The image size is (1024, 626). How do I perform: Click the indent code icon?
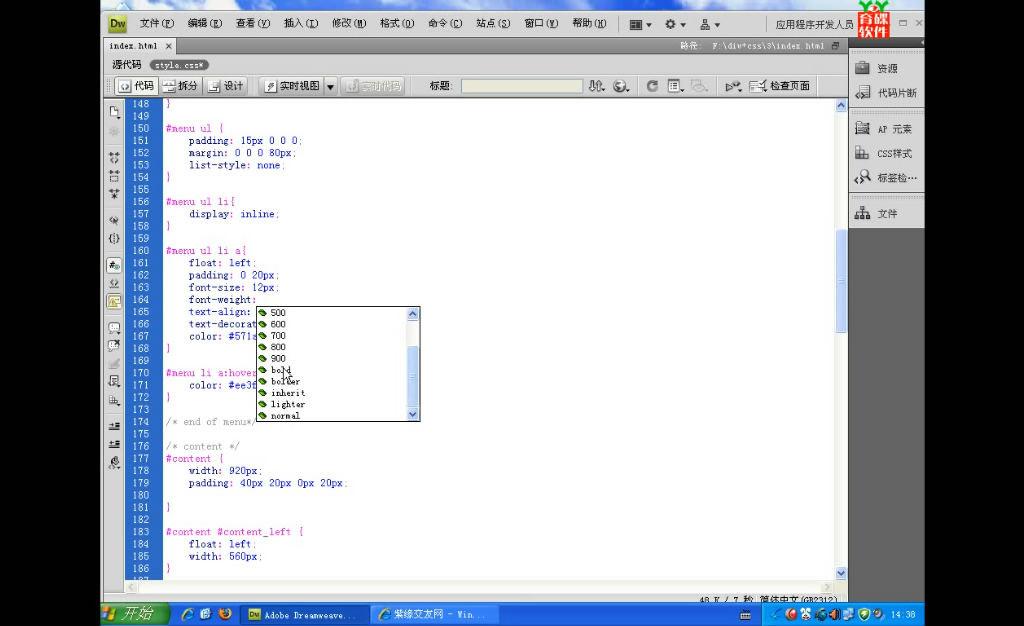point(114,426)
